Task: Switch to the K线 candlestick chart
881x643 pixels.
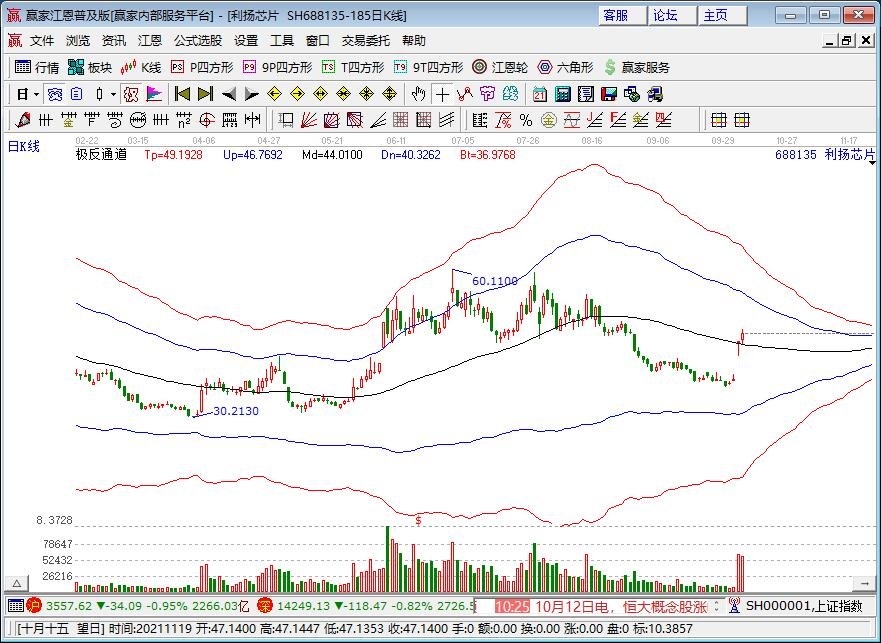Action: pos(141,67)
